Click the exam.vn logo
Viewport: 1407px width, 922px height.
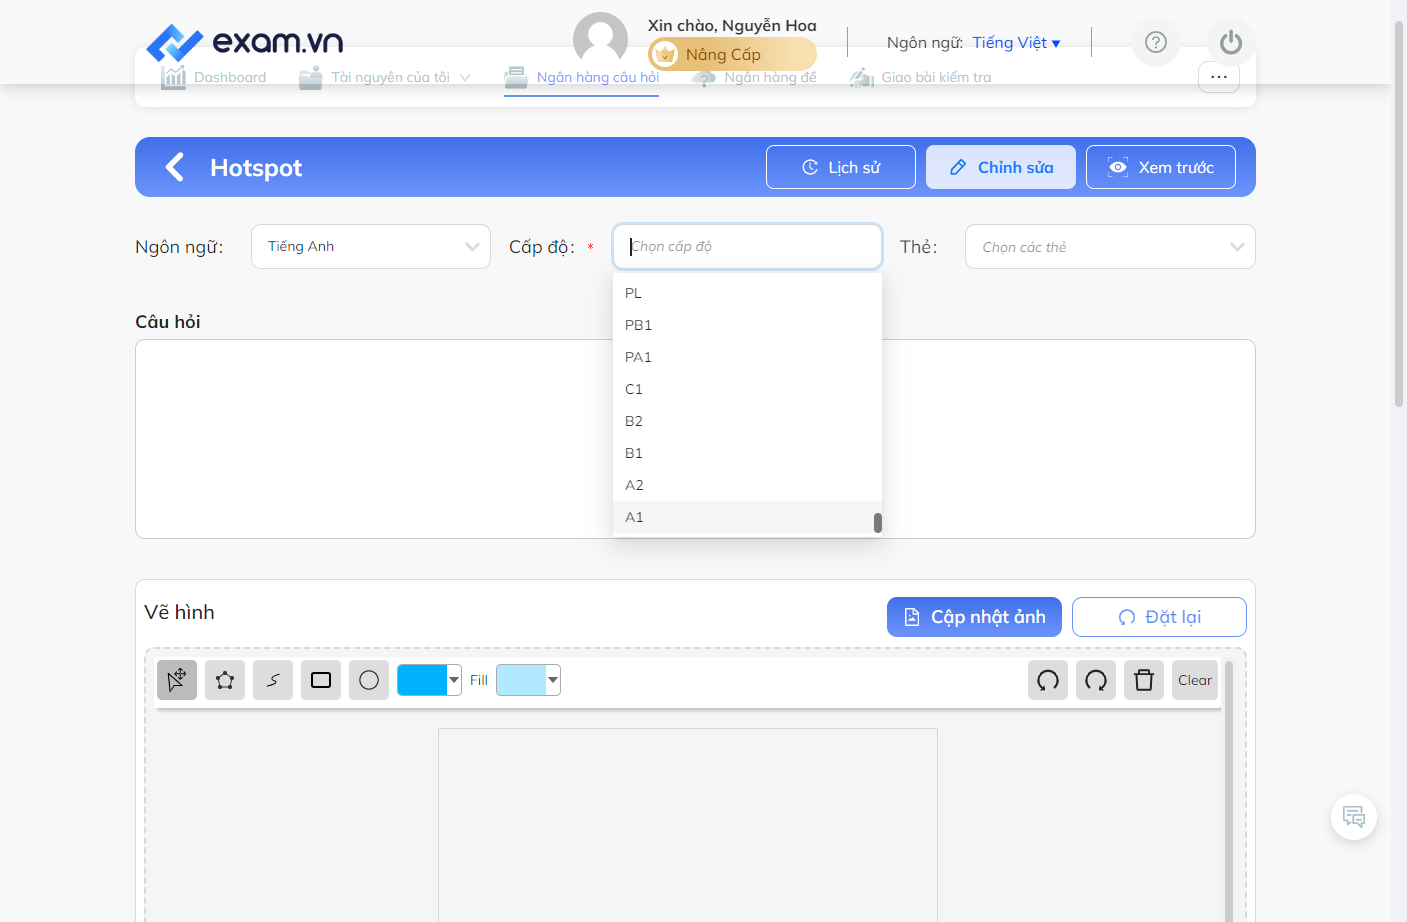(x=245, y=42)
